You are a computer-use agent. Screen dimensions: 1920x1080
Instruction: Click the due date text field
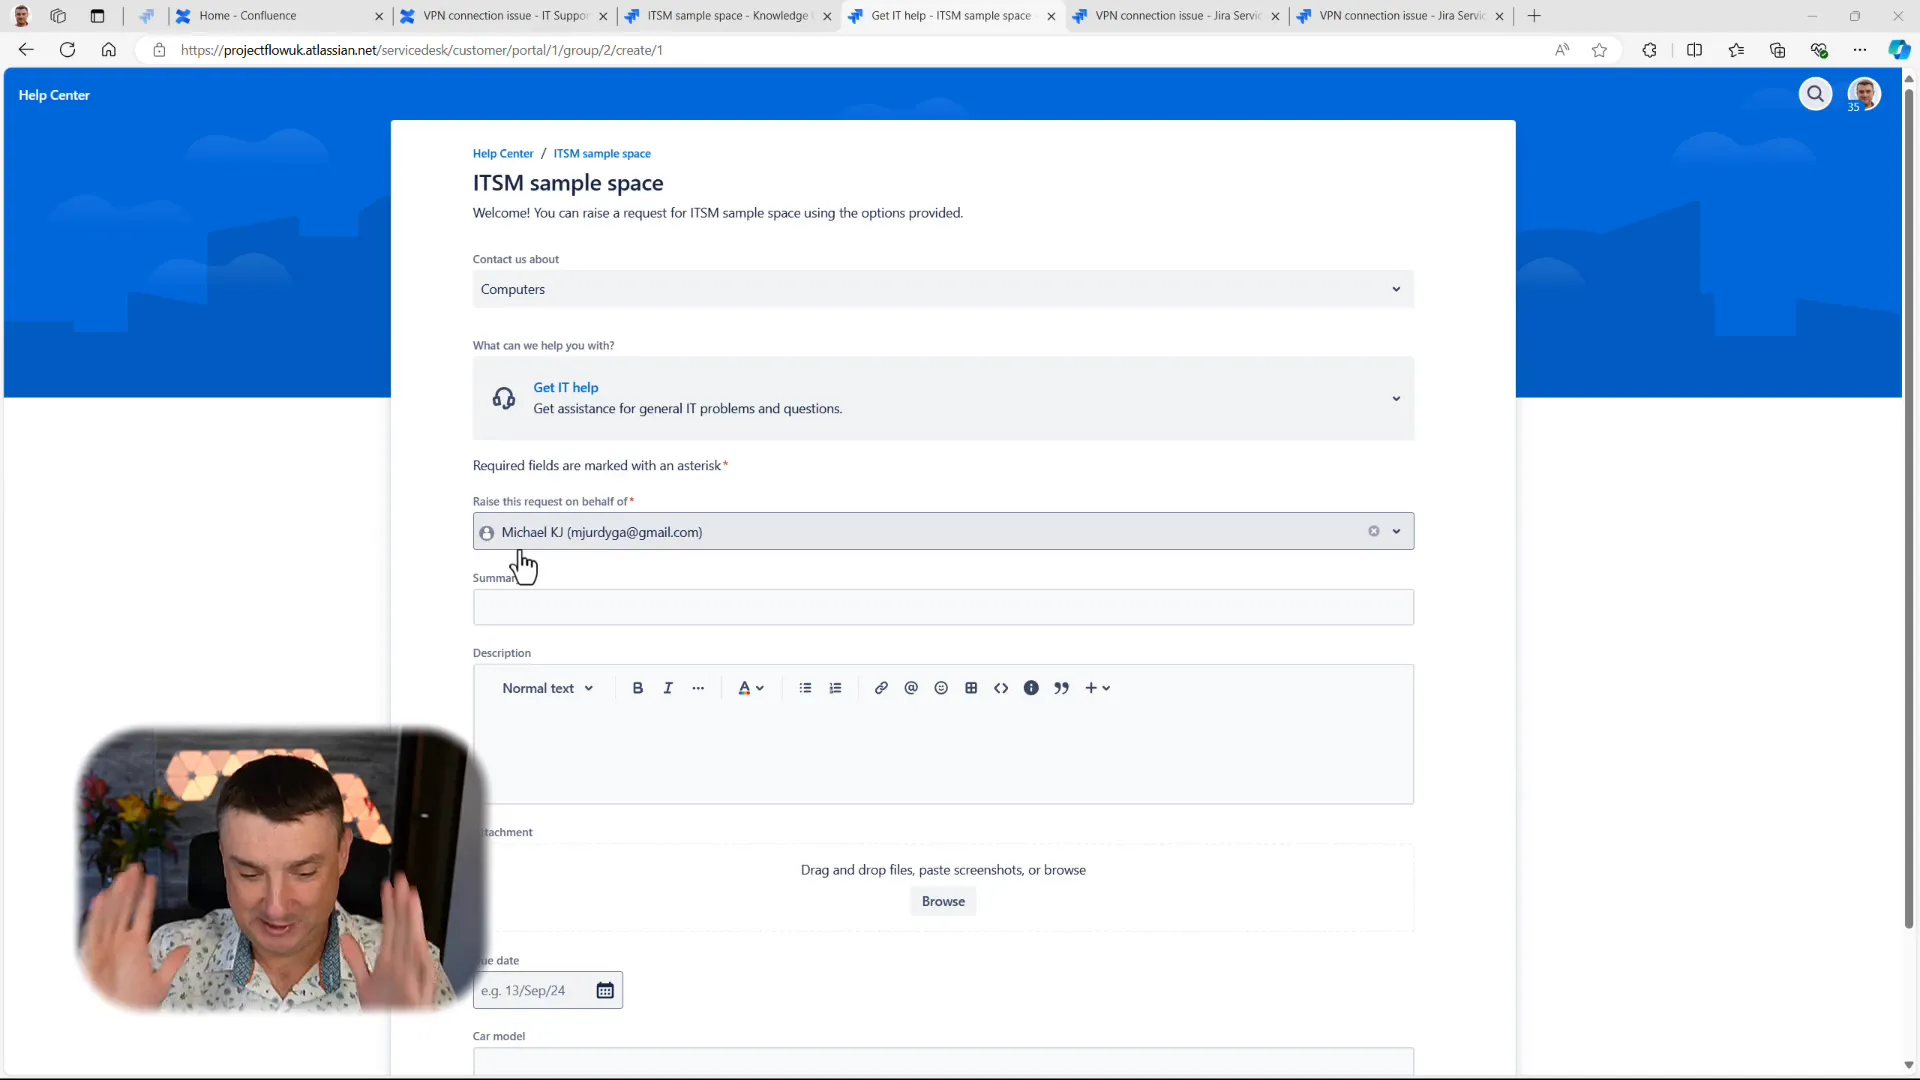click(x=535, y=990)
